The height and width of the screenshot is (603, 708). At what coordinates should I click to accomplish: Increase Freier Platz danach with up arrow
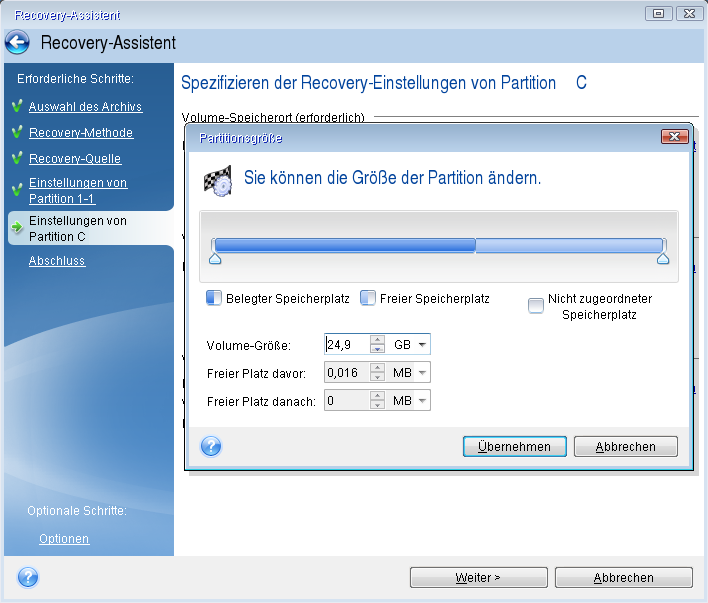point(377,396)
